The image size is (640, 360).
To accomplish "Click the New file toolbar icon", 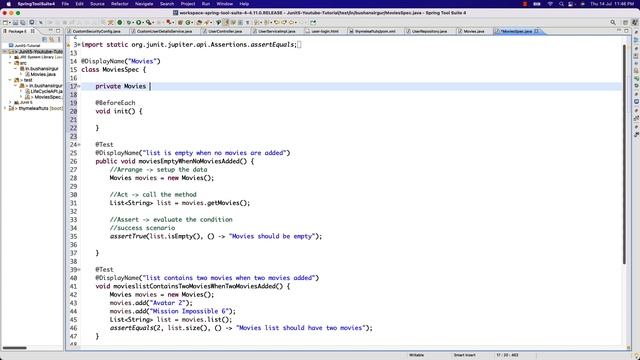I will 5,22.
